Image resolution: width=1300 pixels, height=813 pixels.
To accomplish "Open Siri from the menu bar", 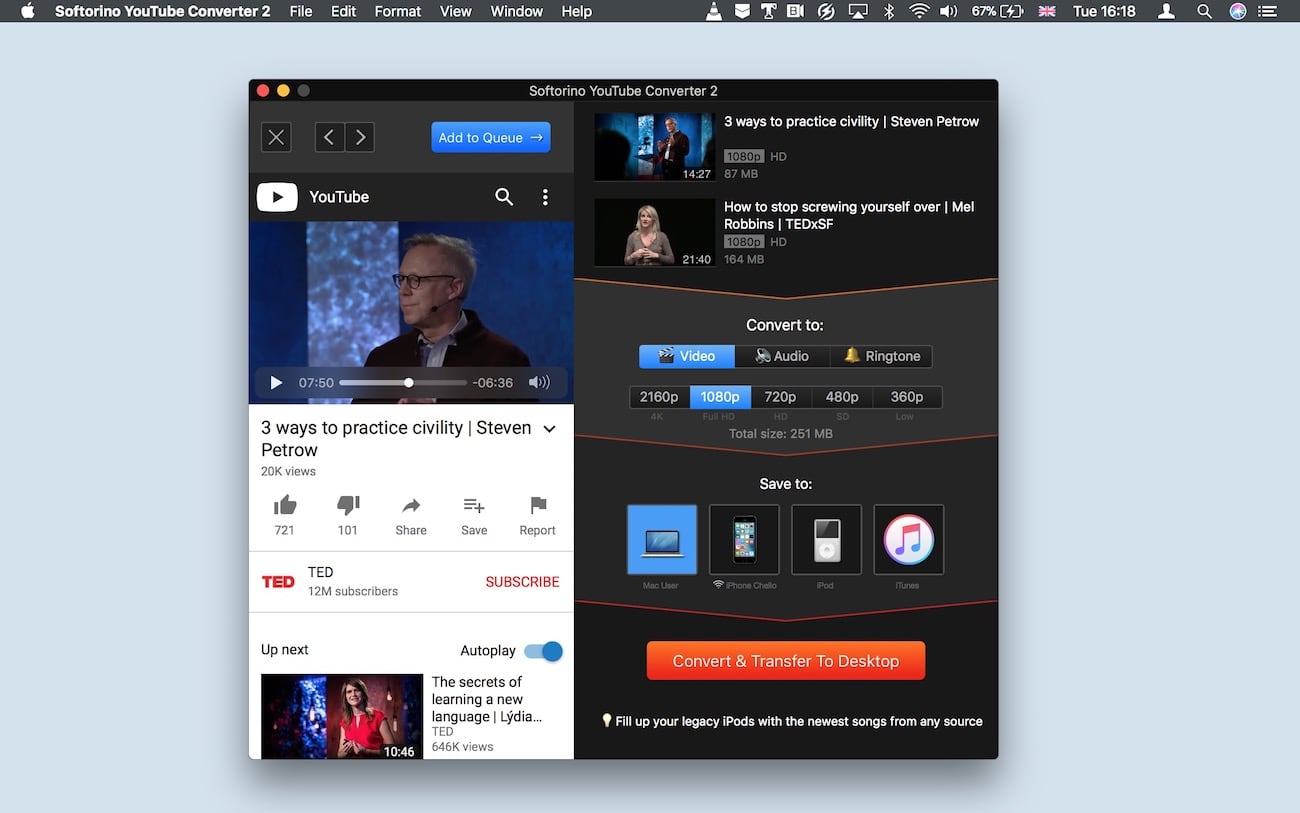I will tap(1238, 12).
